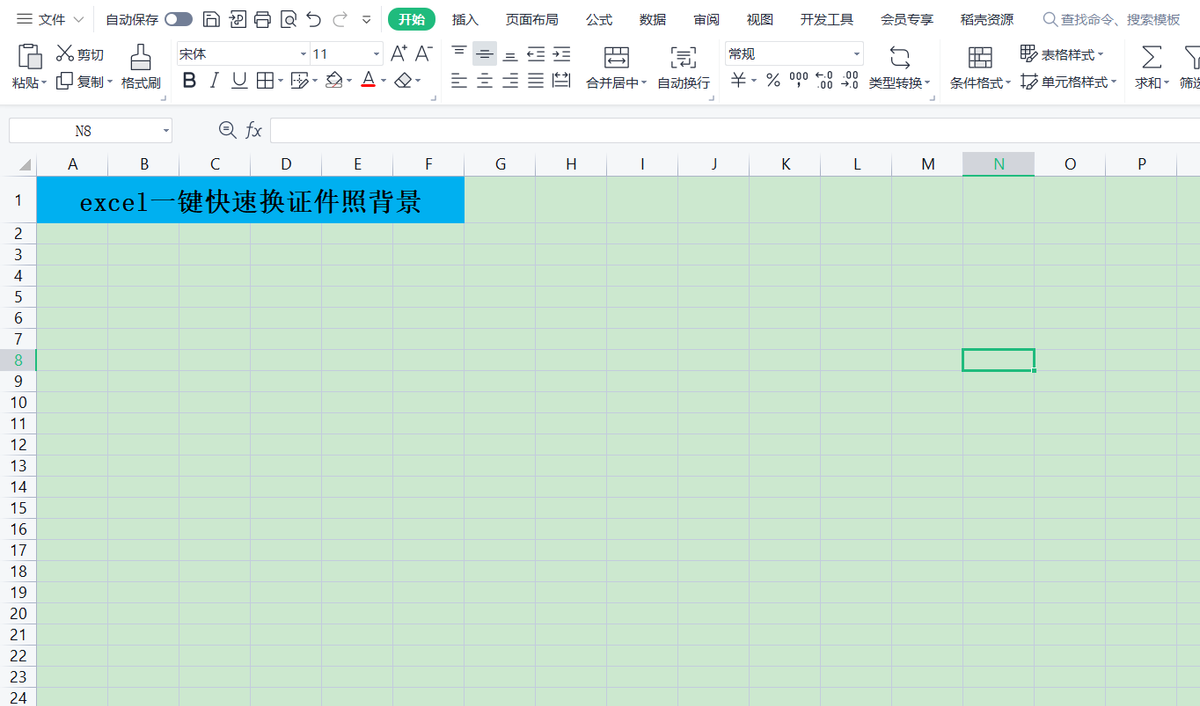
Task: Expand Conditional Formatting (条件格式) dropdown
Action: pyautogui.click(x=1008, y=83)
